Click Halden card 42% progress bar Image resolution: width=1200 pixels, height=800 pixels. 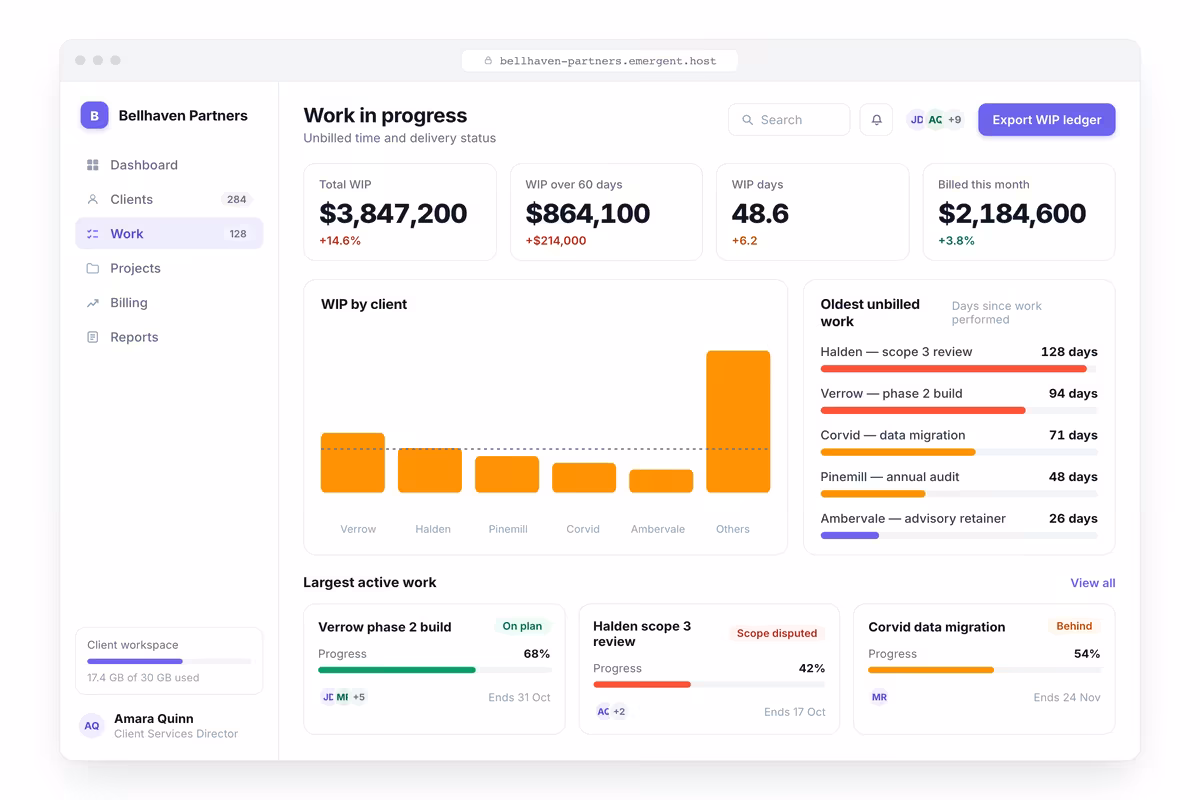(x=709, y=684)
